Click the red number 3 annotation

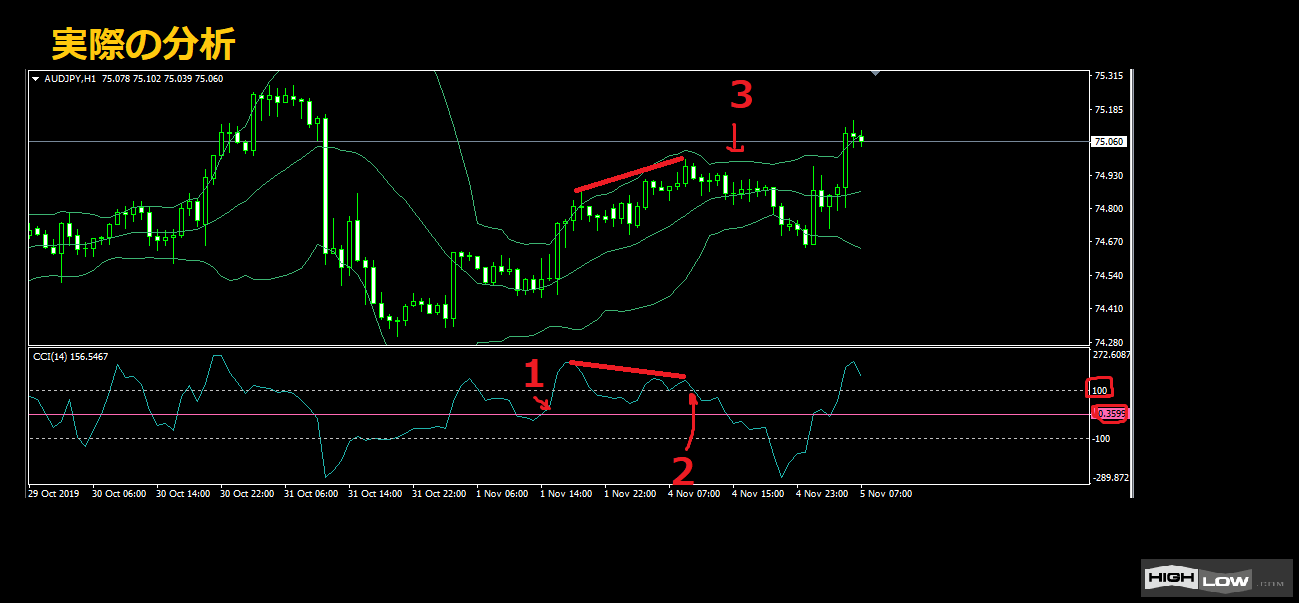coord(740,96)
